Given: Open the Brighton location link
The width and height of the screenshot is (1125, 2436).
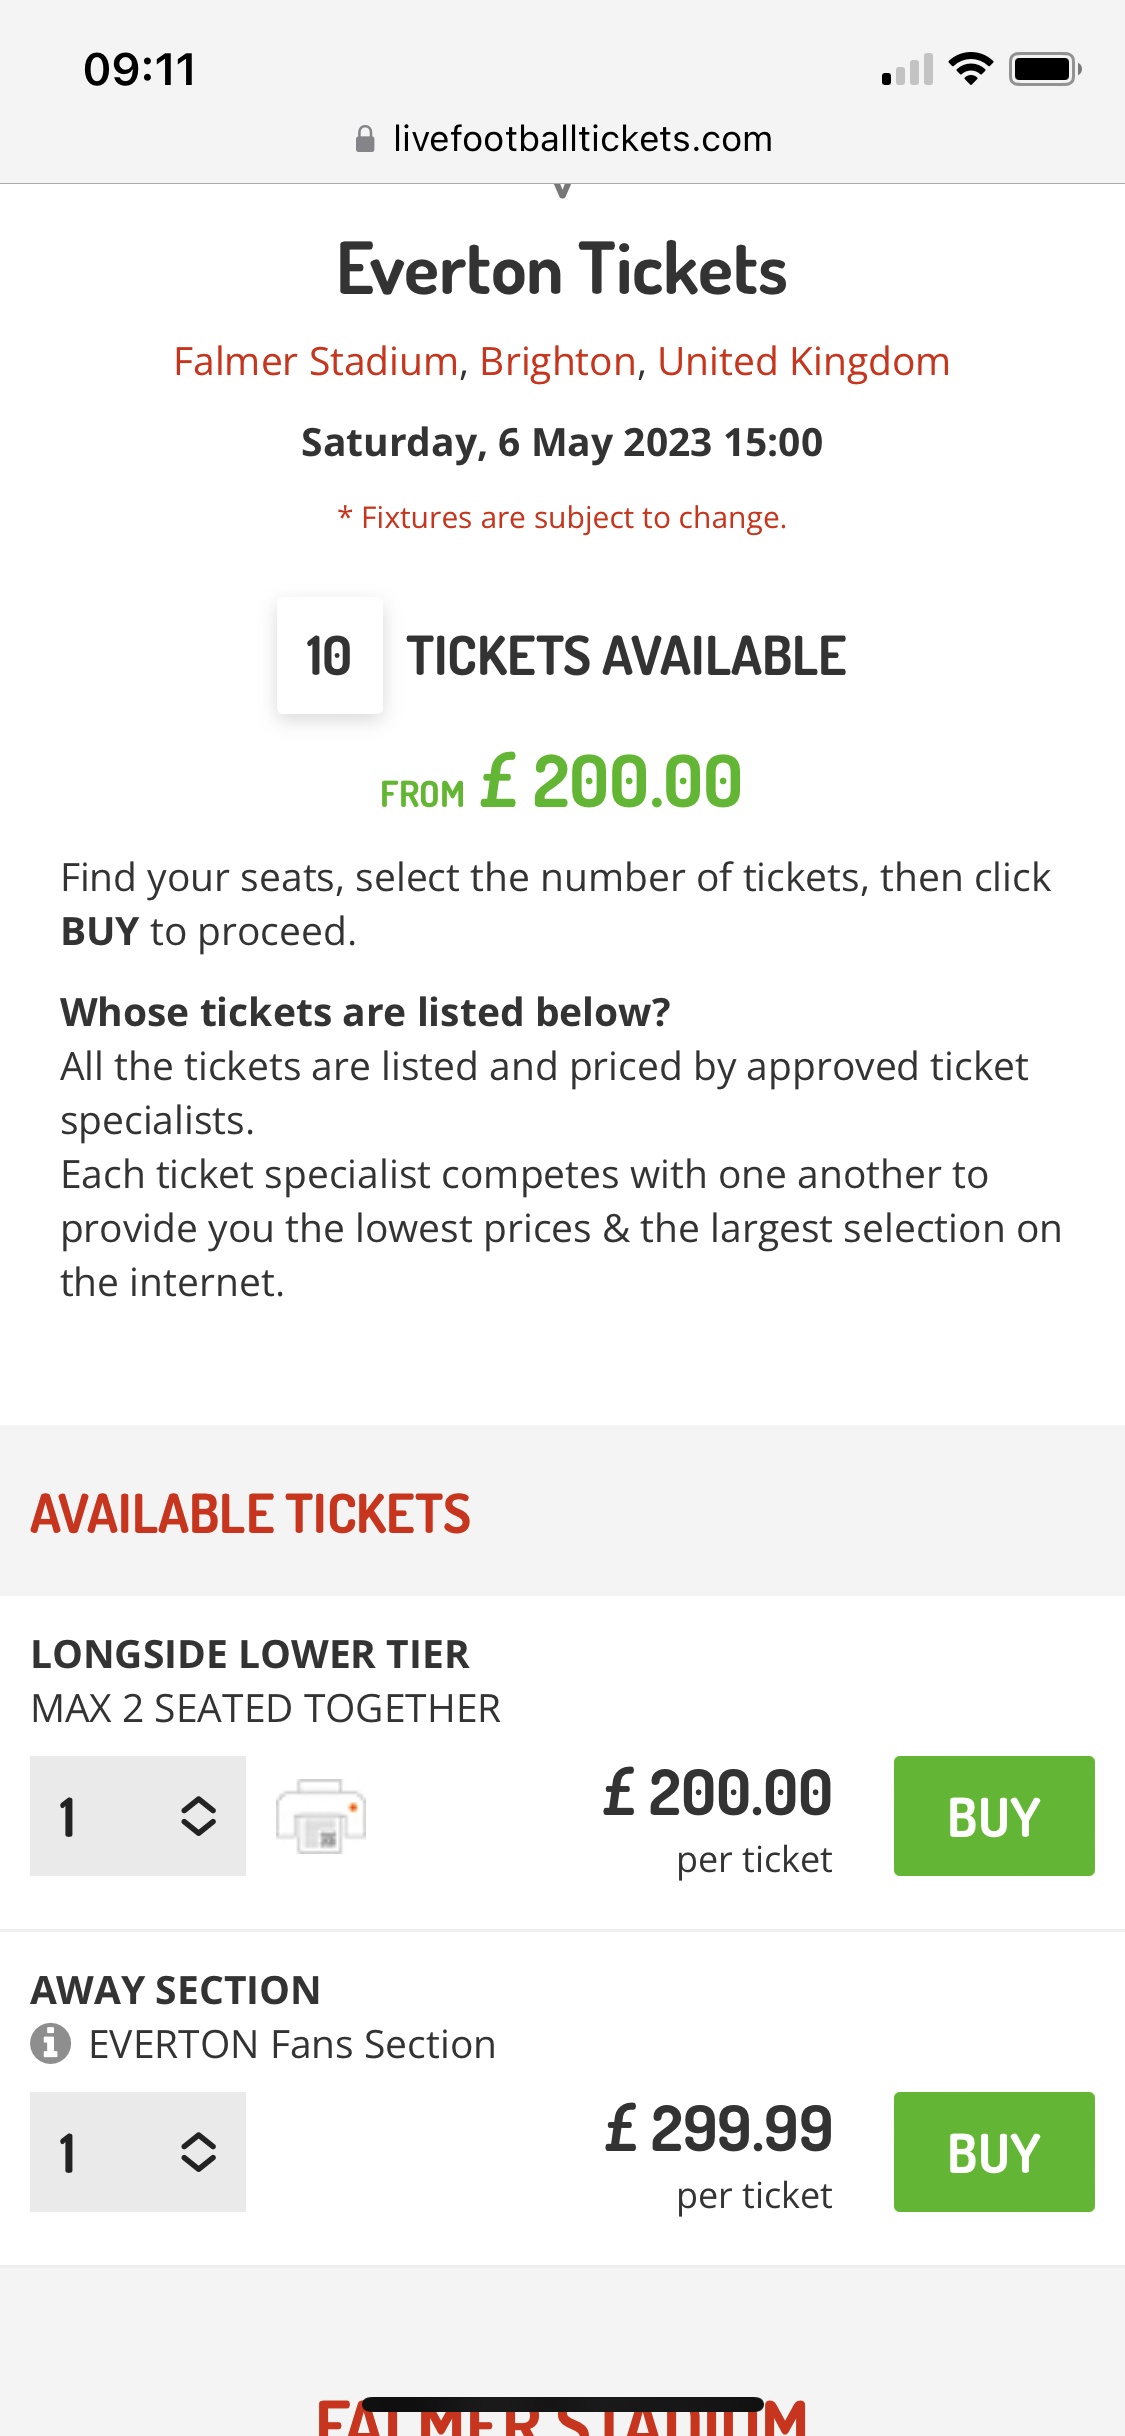Looking at the screenshot, I should point(558,362).
